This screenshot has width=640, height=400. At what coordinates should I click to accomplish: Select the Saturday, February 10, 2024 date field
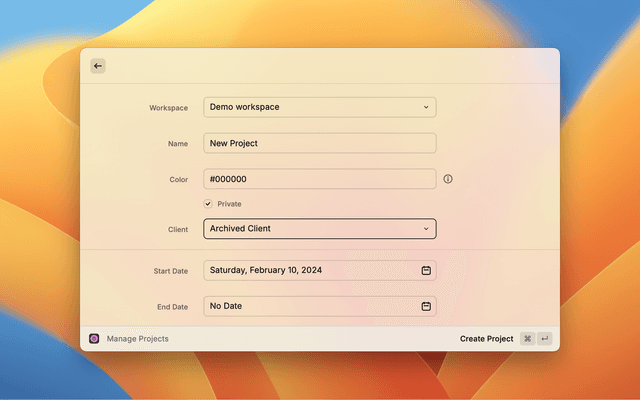[310, 270]
